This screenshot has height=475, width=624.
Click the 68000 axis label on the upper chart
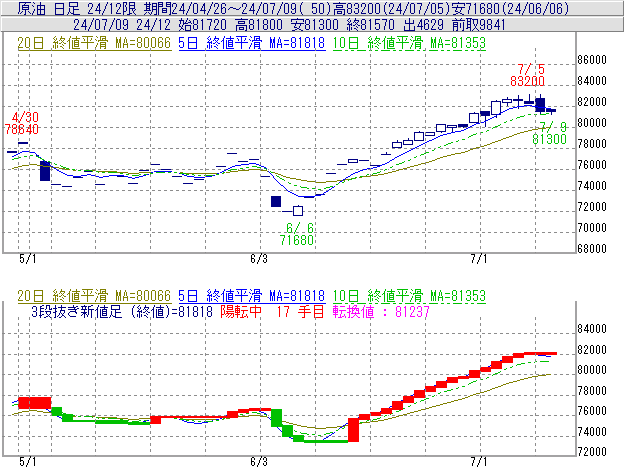(592, 249)
